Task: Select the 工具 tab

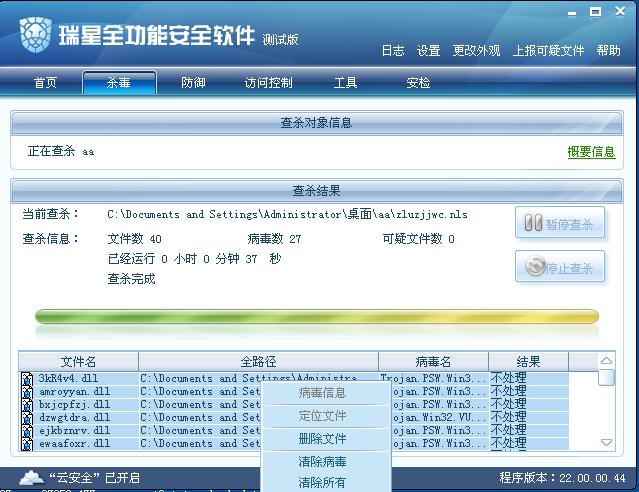Action: coord(345,83)
